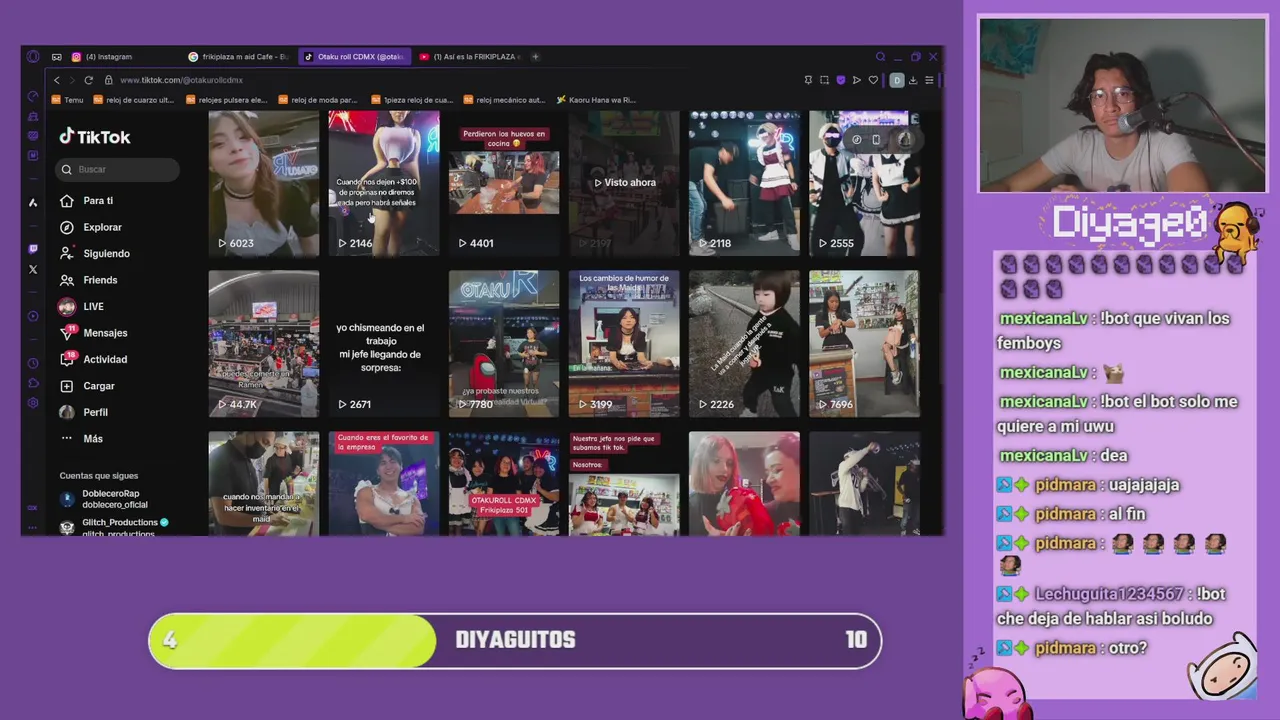Open browser profile D avatar
Image resolution: width=1280 pixels, height=720 pixels.
point(897,80)
